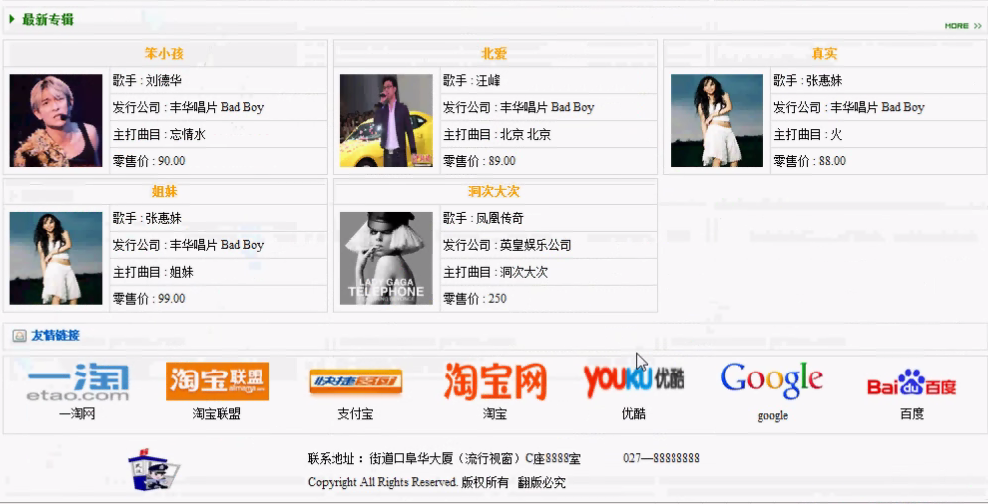The image size is (988, 504).
Task: Click text 歌手 : 凤凰传奇
Action: pos(483,219)
